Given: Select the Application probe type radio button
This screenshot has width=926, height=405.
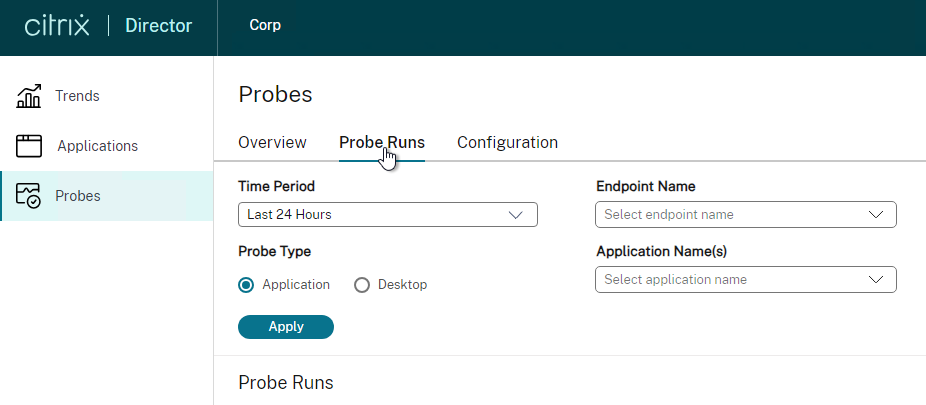Looking at the screenshot, I should click(x=246, y=285).
